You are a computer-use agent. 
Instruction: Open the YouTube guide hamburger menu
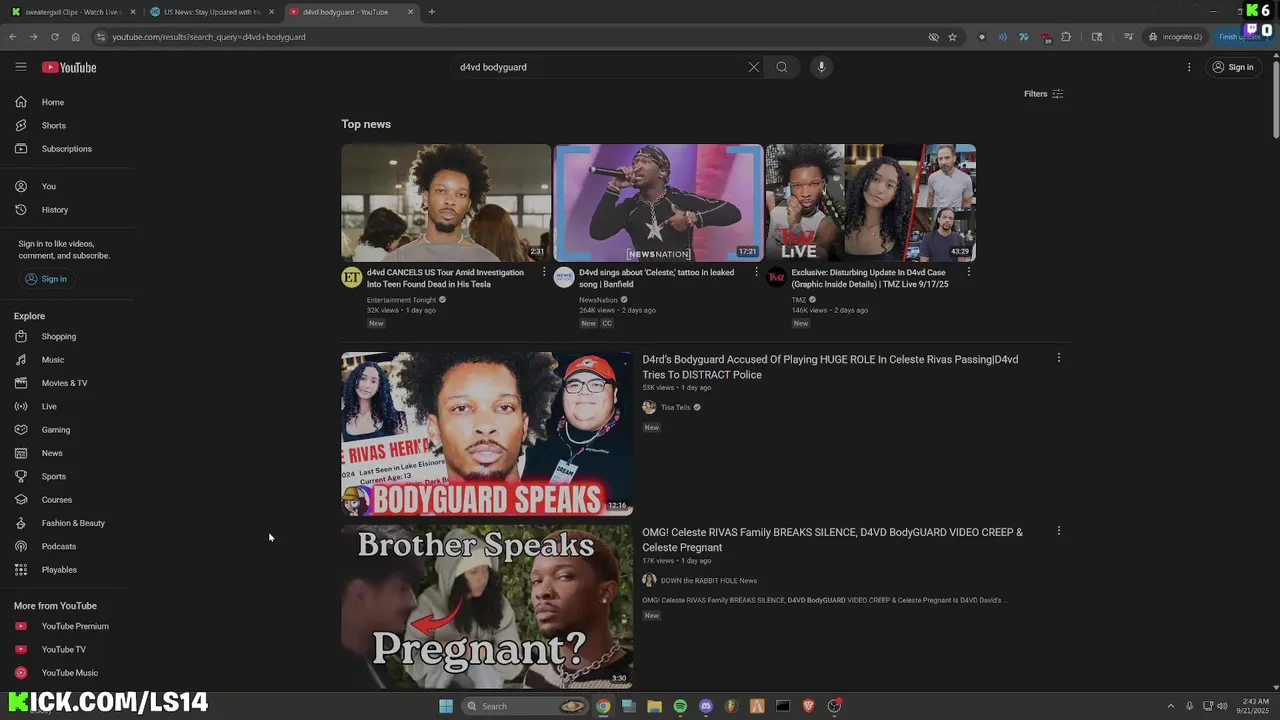(x=20, y=67)
